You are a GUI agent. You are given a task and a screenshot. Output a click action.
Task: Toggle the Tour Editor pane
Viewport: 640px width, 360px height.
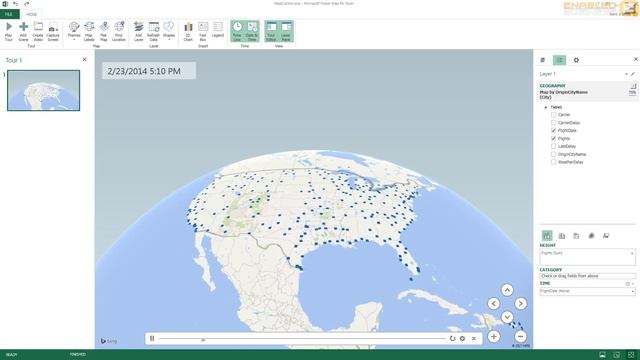pos(271,31)
